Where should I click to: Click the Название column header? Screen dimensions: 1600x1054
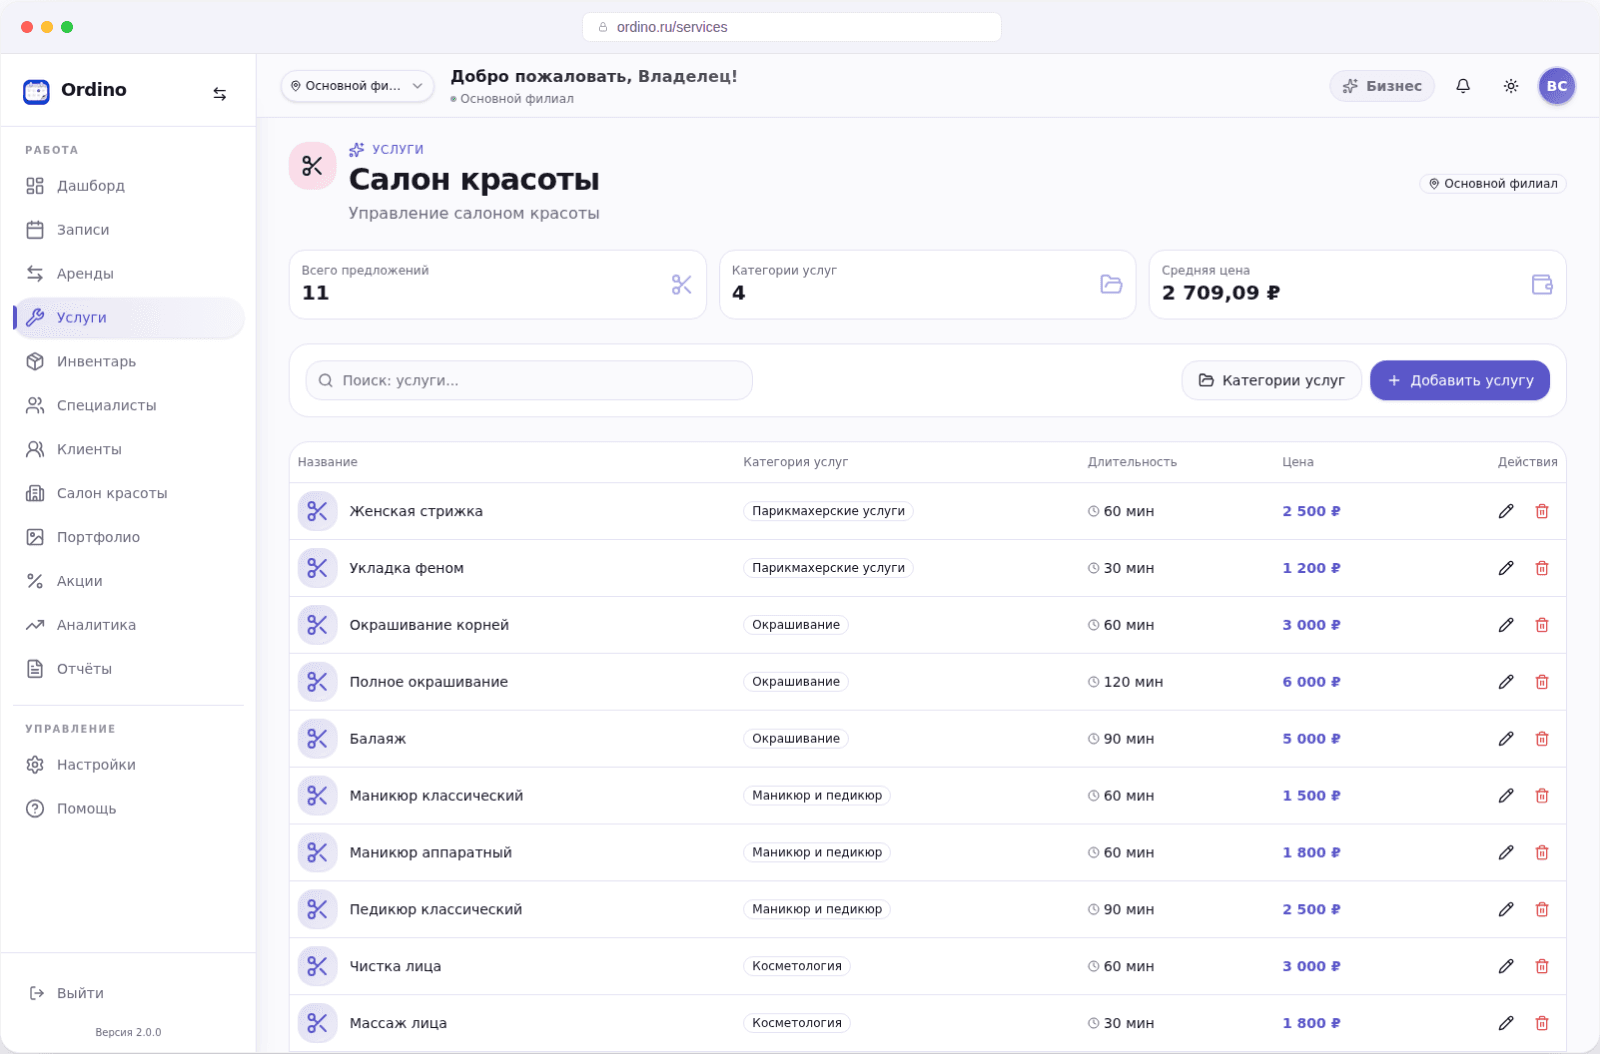[328, 463]
